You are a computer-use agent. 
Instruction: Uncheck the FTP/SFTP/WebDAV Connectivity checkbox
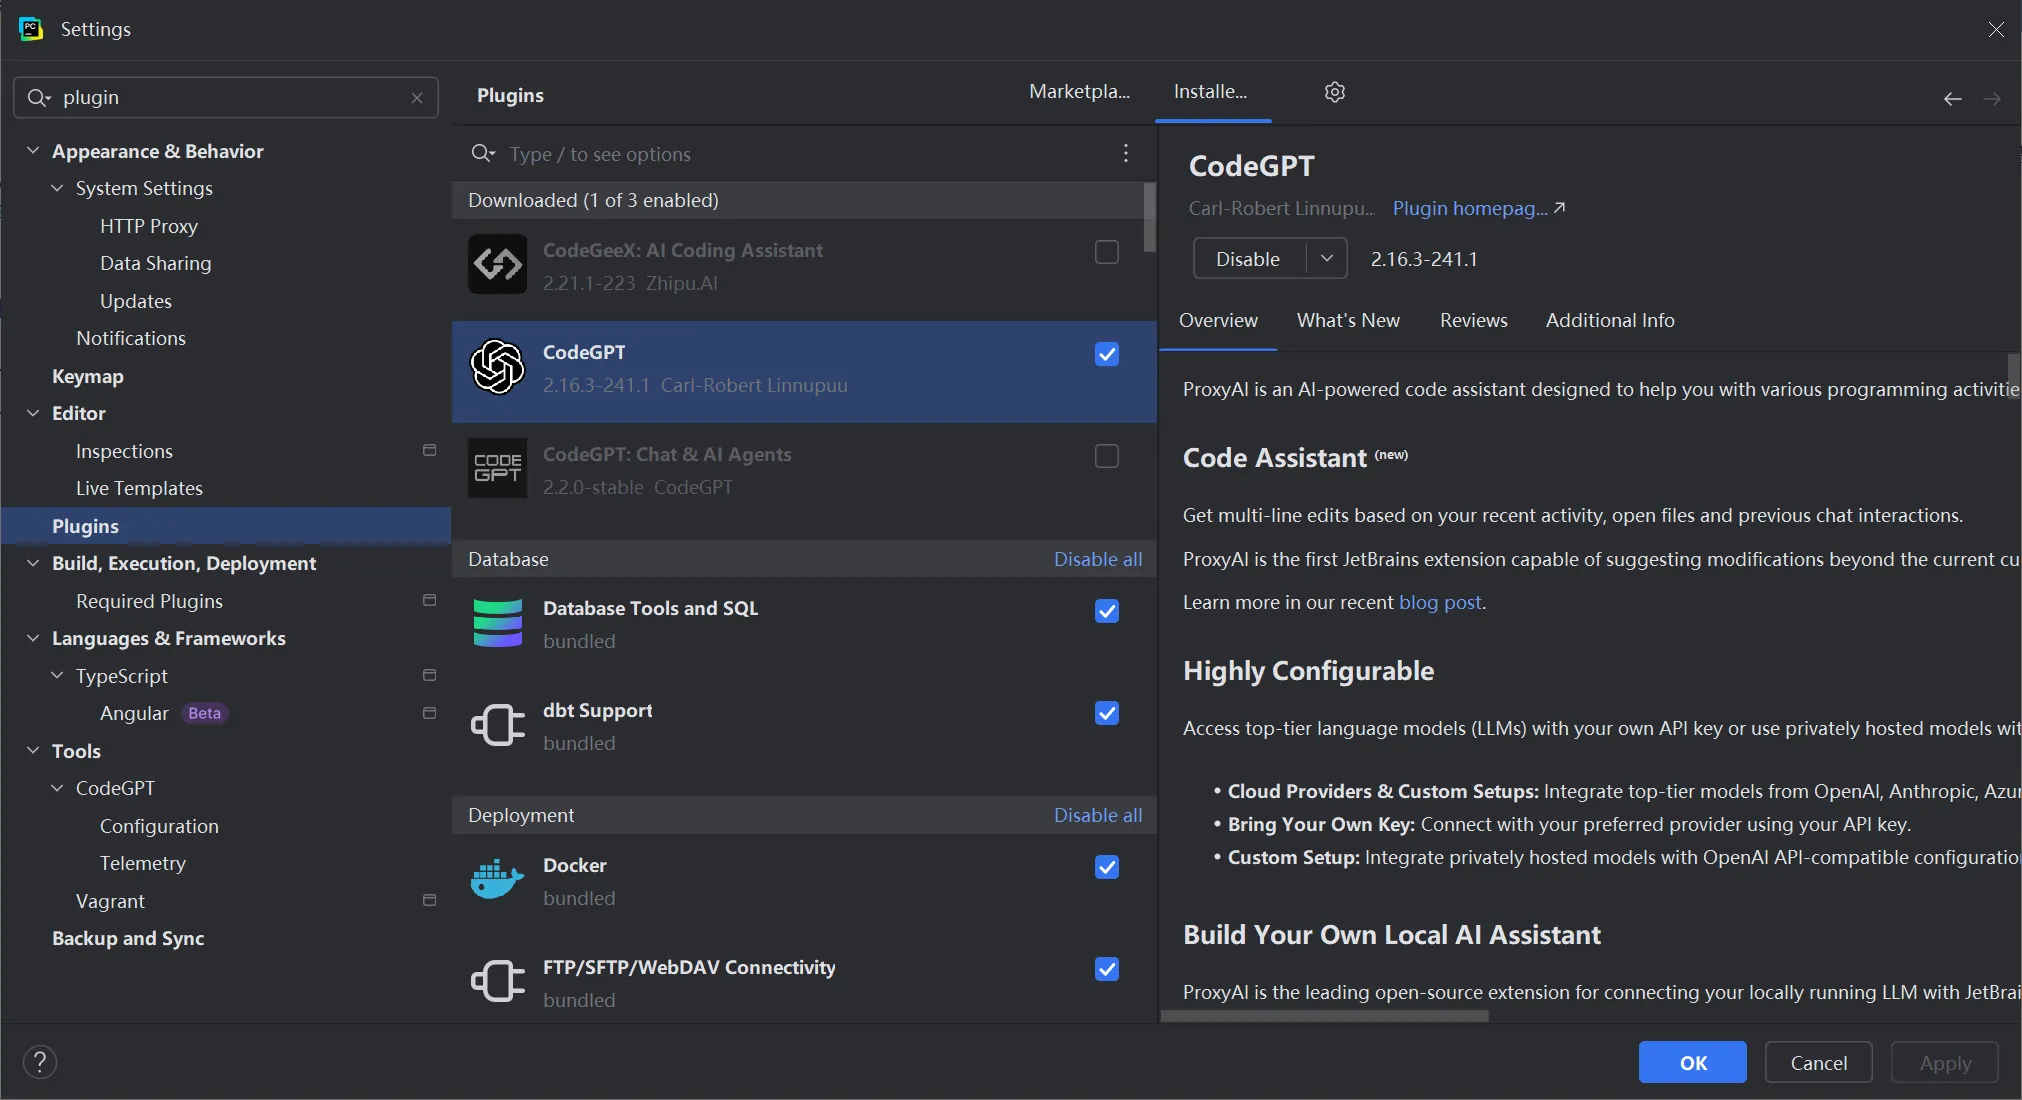(1107, 969)
